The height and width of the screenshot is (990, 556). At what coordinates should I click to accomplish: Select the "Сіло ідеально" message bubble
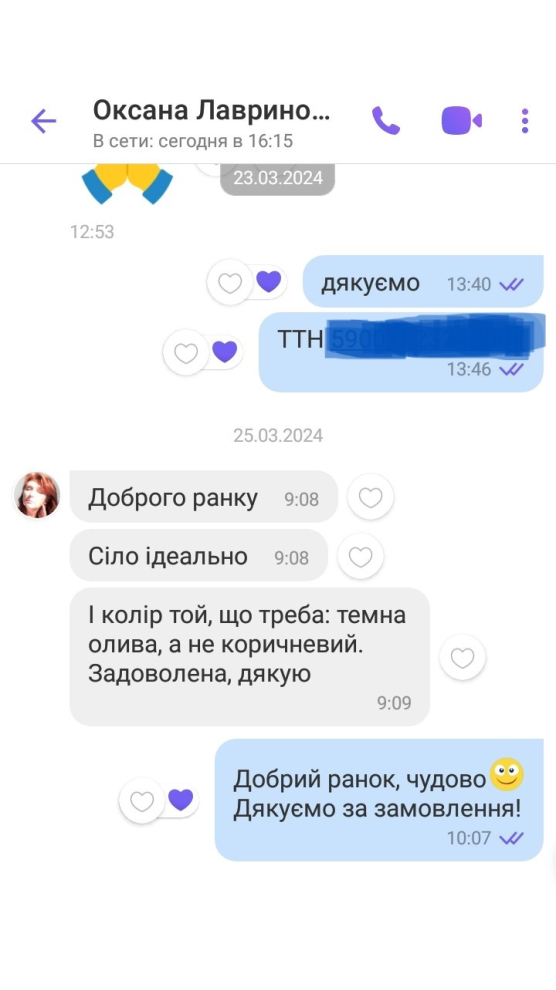[x=199, y=556]
